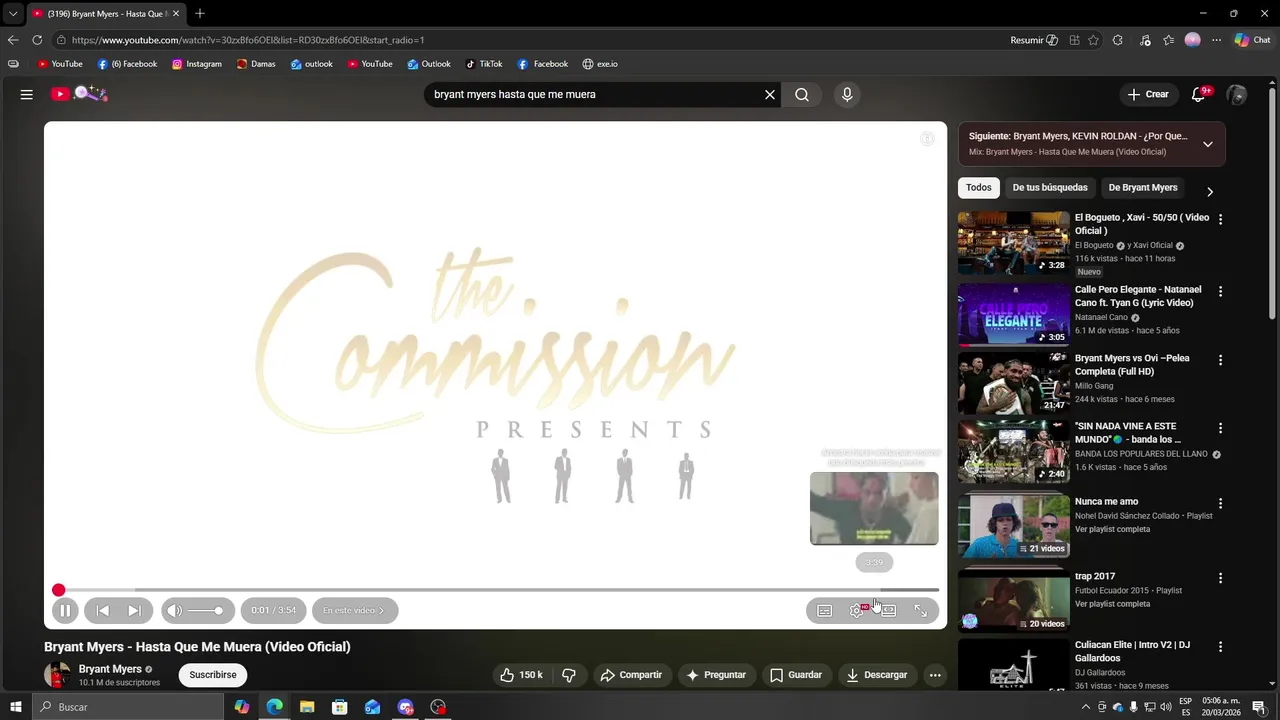Click the search magnifier button
1280x720 pixels.
pyautogui.click(x=802, y=94)
